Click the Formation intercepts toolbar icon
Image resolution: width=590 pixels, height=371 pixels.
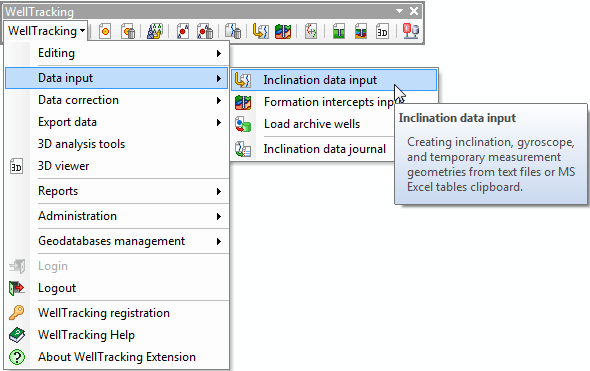pyautogui.click(x=283, y=31)
